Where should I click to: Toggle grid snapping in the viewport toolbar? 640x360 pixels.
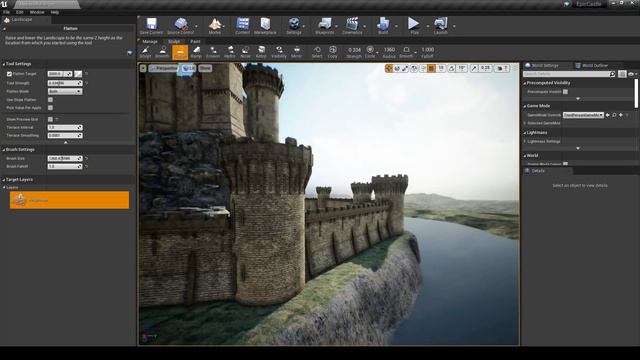click(431, 69)
